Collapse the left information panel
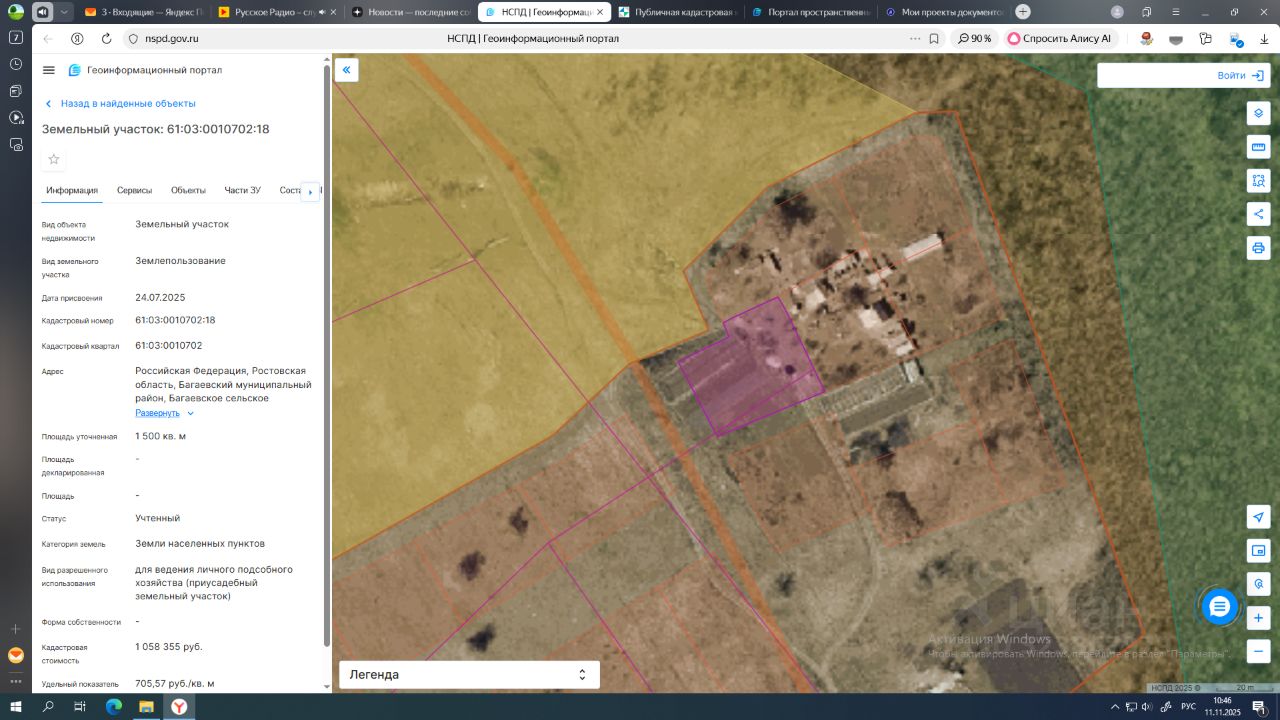The image size is (1280, 720). (346, 70)
